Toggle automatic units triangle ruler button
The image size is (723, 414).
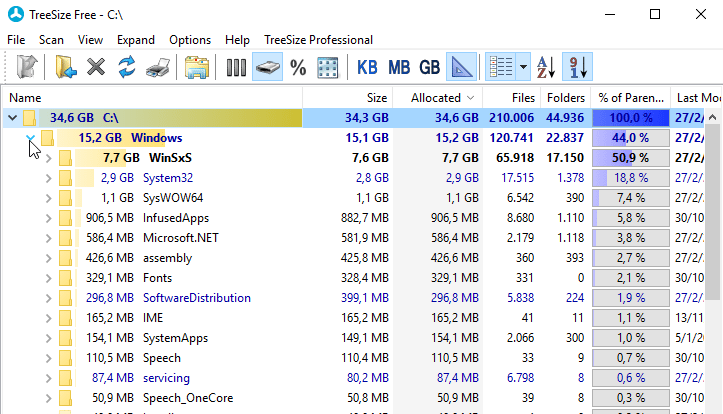tap(461, 68)
